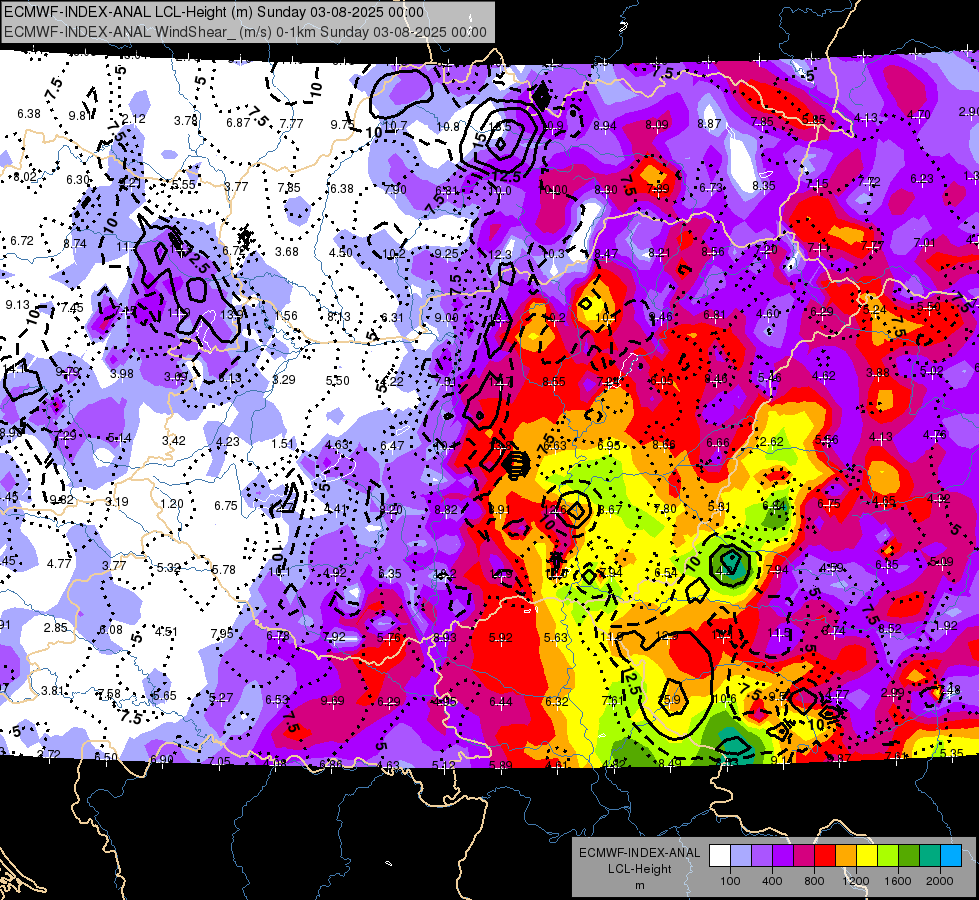
Task: Click the legend tick value 800
Action: [x=814, y=881]
